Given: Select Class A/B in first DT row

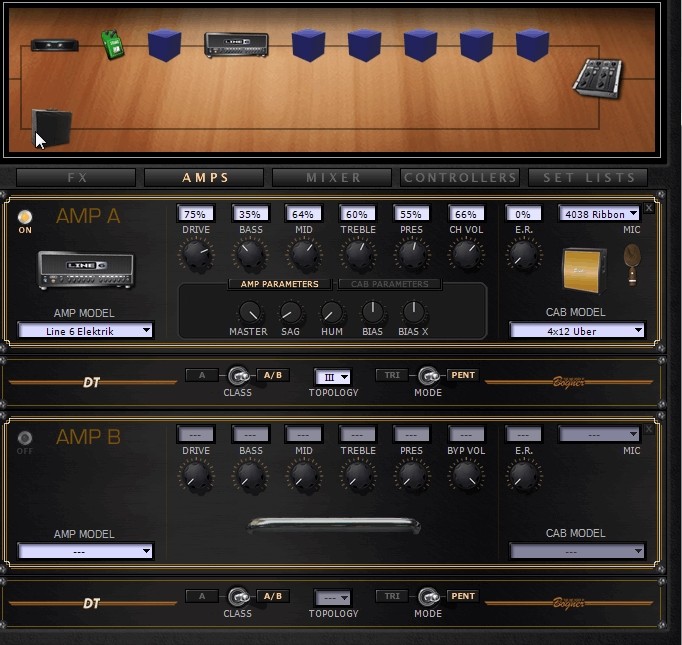Looking at the screenshot, I should pos(273,375).
